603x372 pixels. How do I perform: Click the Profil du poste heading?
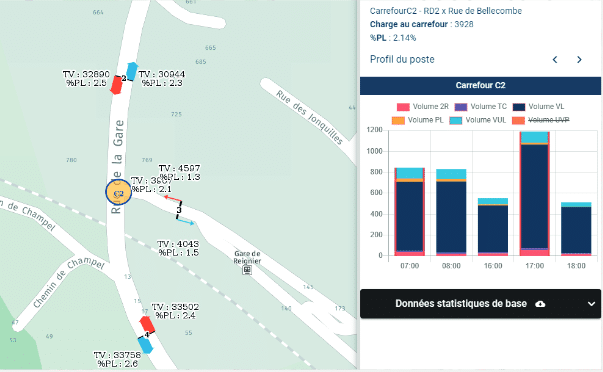click(402, 59)
